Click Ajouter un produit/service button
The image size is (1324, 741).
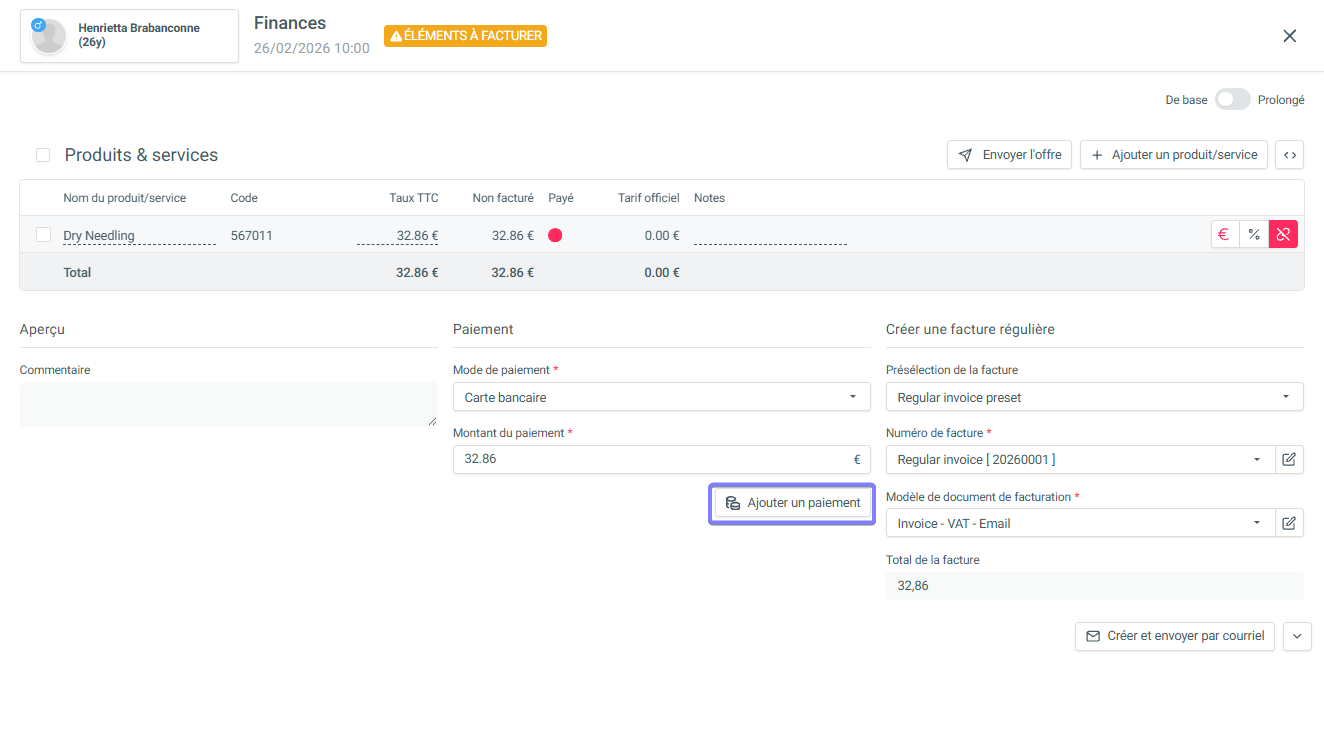1174,155
